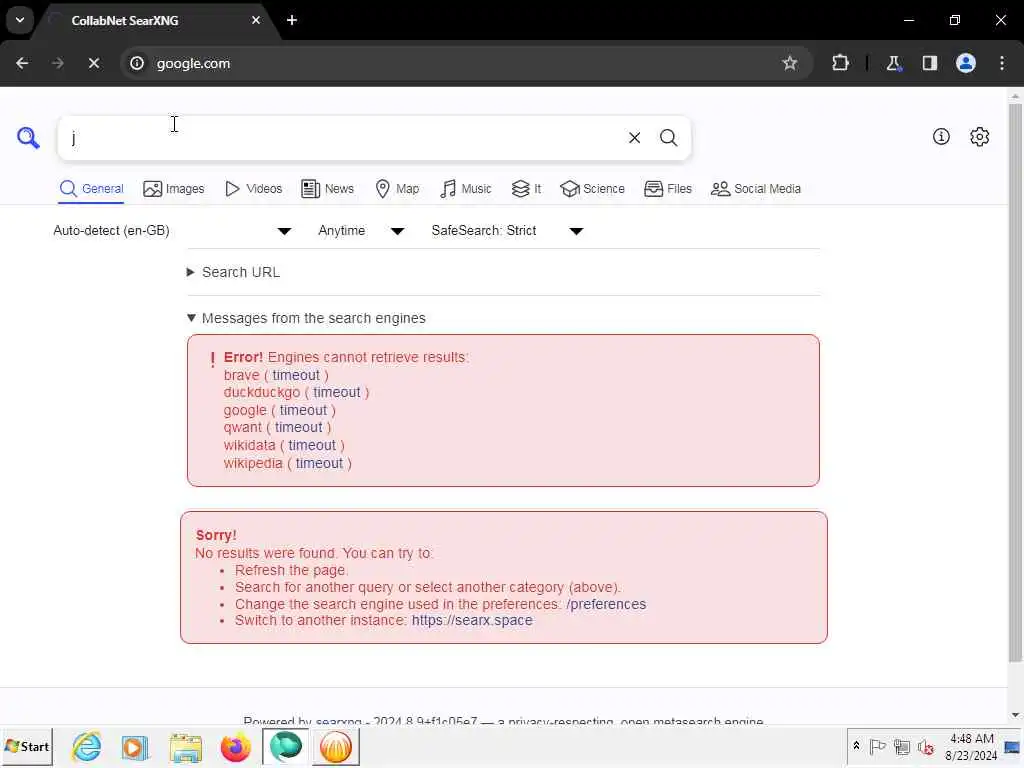Switch to It category

[x=526, y=189]
